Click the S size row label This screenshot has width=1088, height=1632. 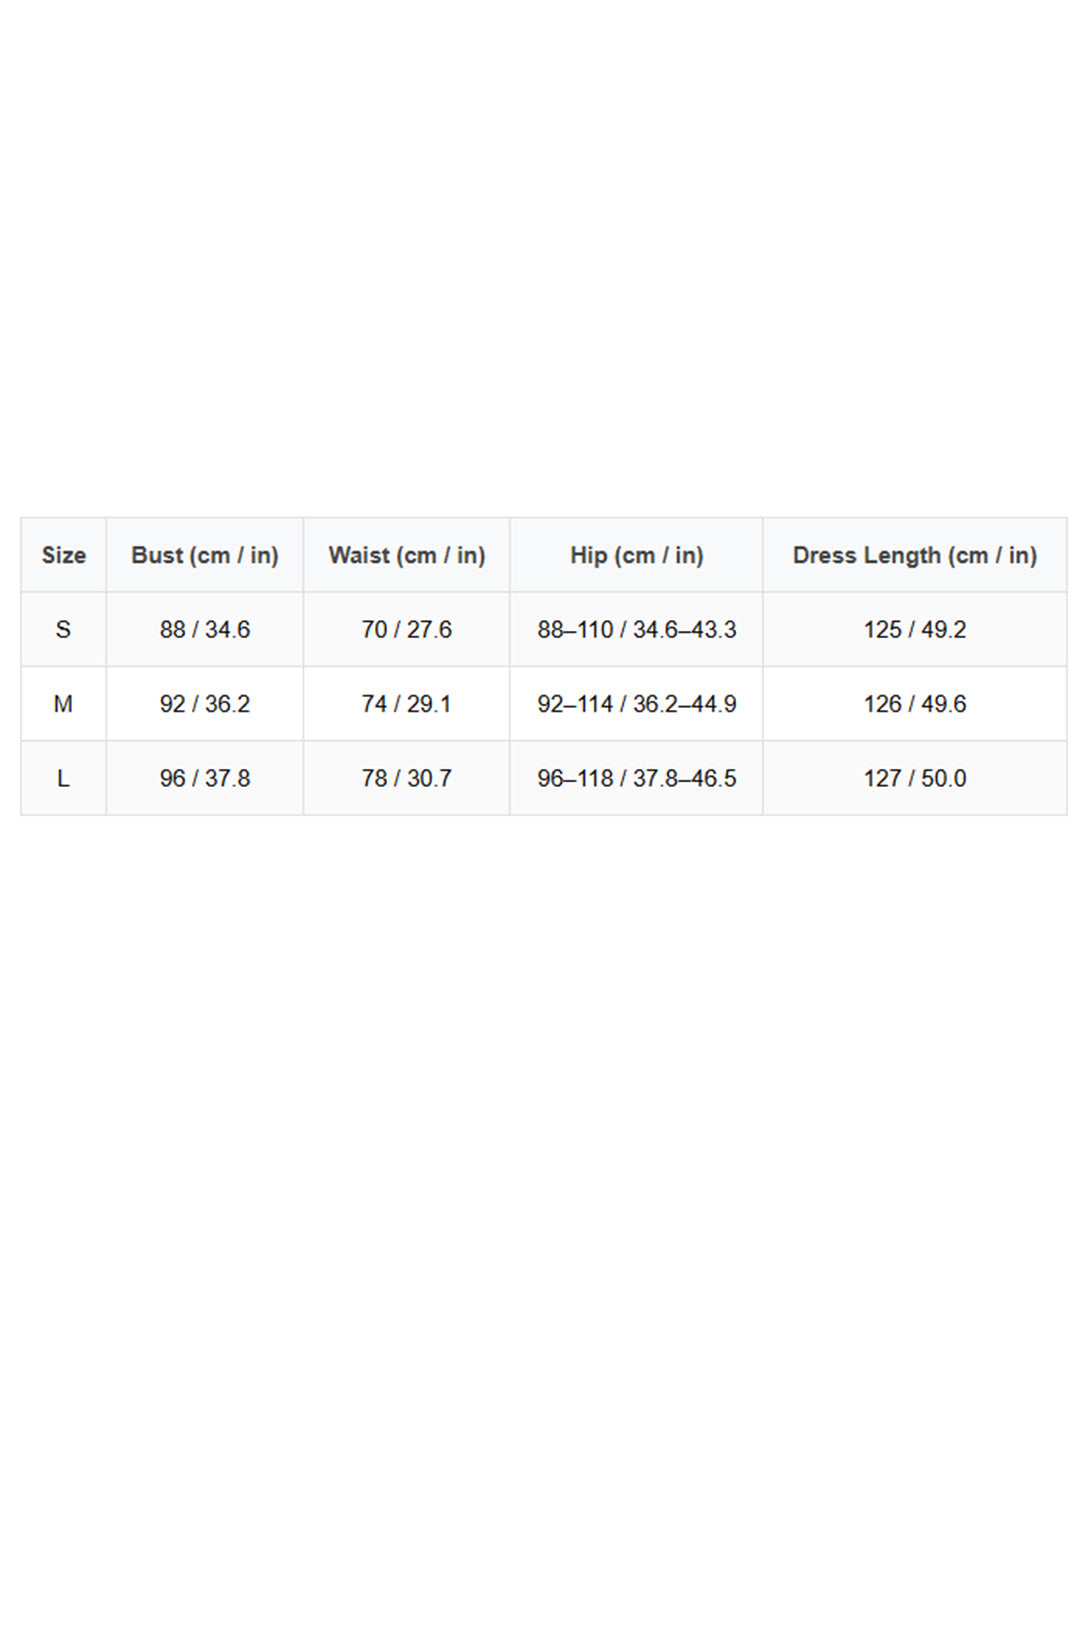pos(63,629)
